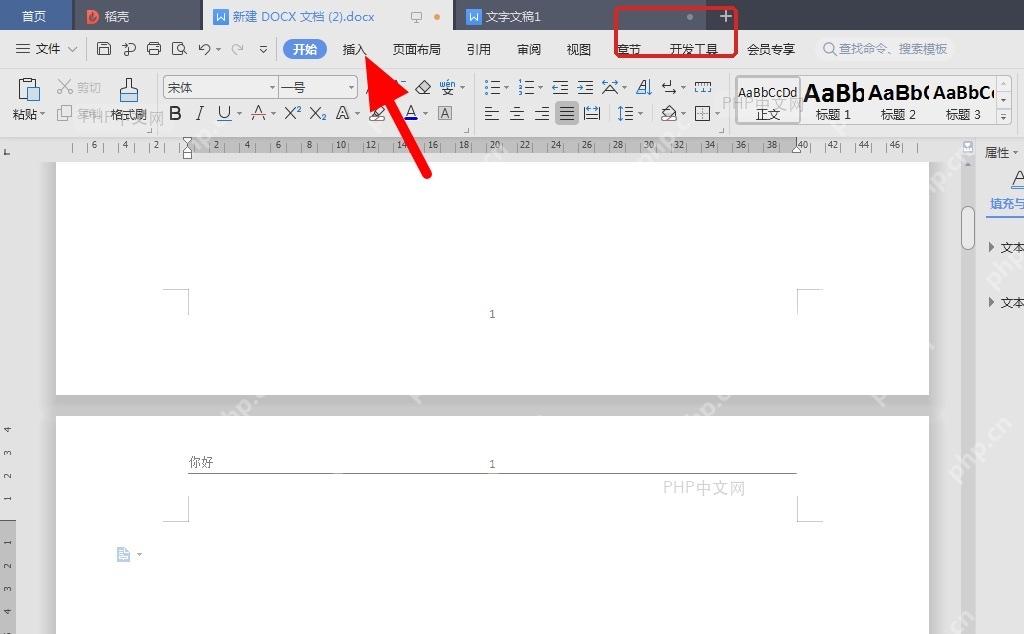The height and width of the screenshot is (634, 1024).
Task: Open the 视图 ribbon tab
Action: (578, 49)
